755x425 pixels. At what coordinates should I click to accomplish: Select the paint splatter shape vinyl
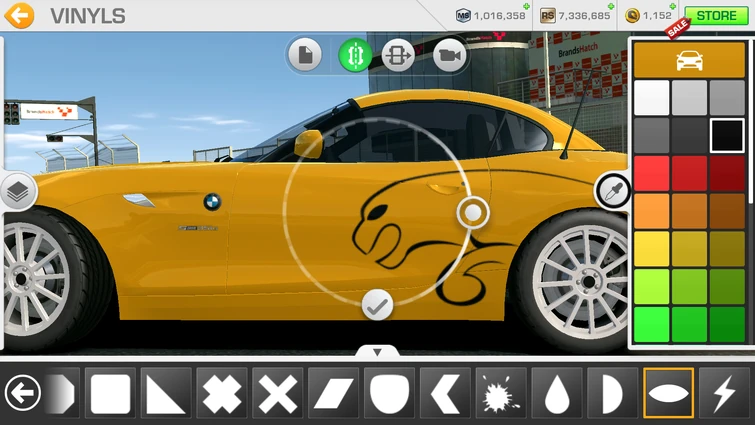coord(501,393)
